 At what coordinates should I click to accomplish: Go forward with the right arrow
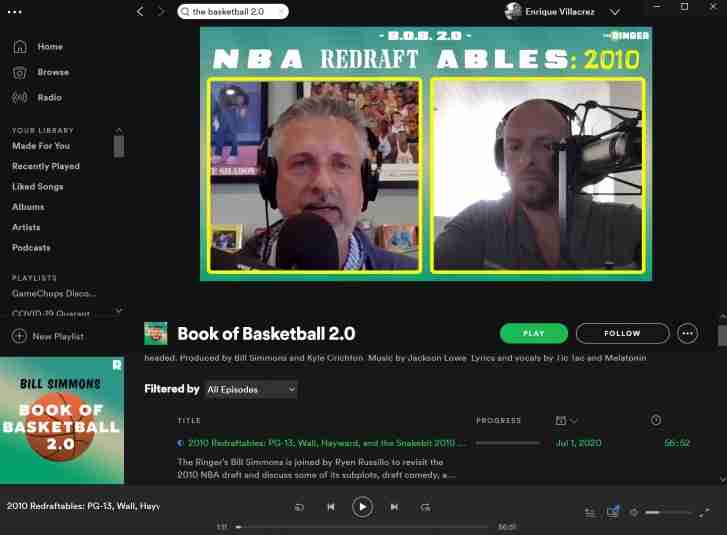(x=160, y=12)
